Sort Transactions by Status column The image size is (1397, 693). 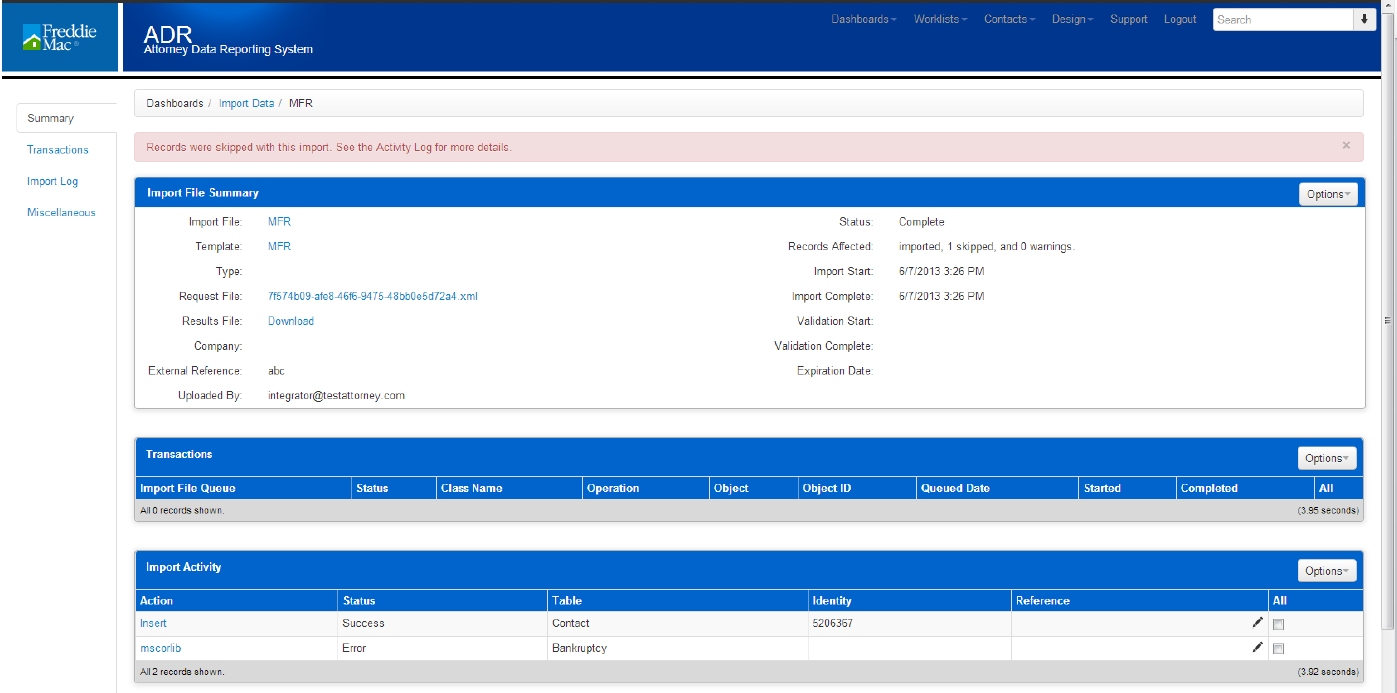coord(372,488)
